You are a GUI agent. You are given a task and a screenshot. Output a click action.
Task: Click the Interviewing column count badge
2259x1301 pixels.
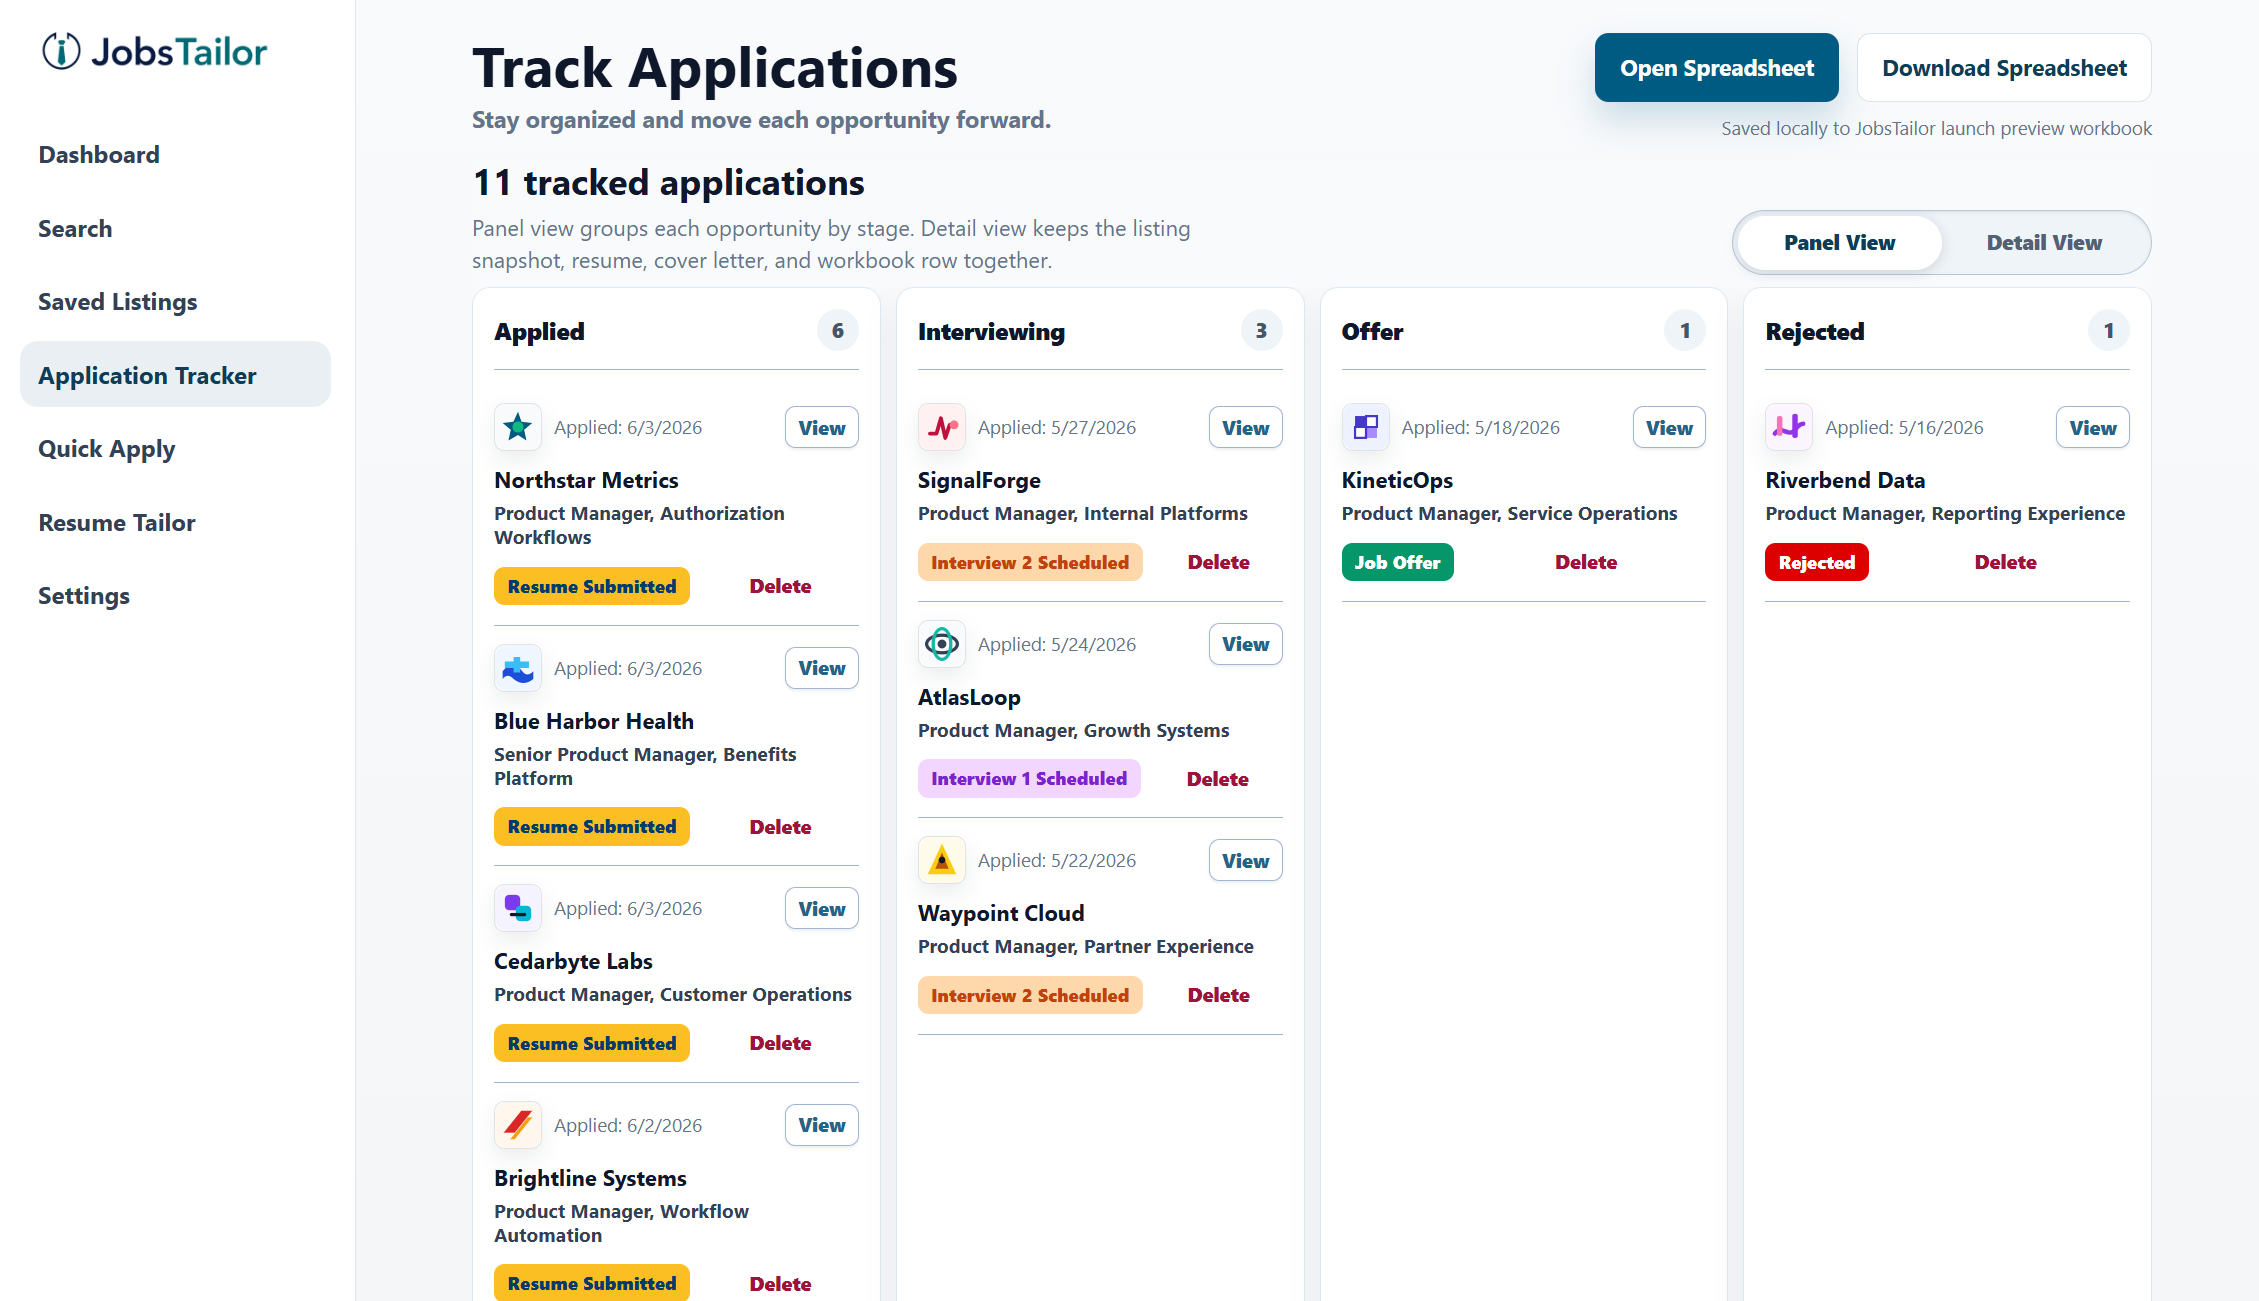[1262, 330]
